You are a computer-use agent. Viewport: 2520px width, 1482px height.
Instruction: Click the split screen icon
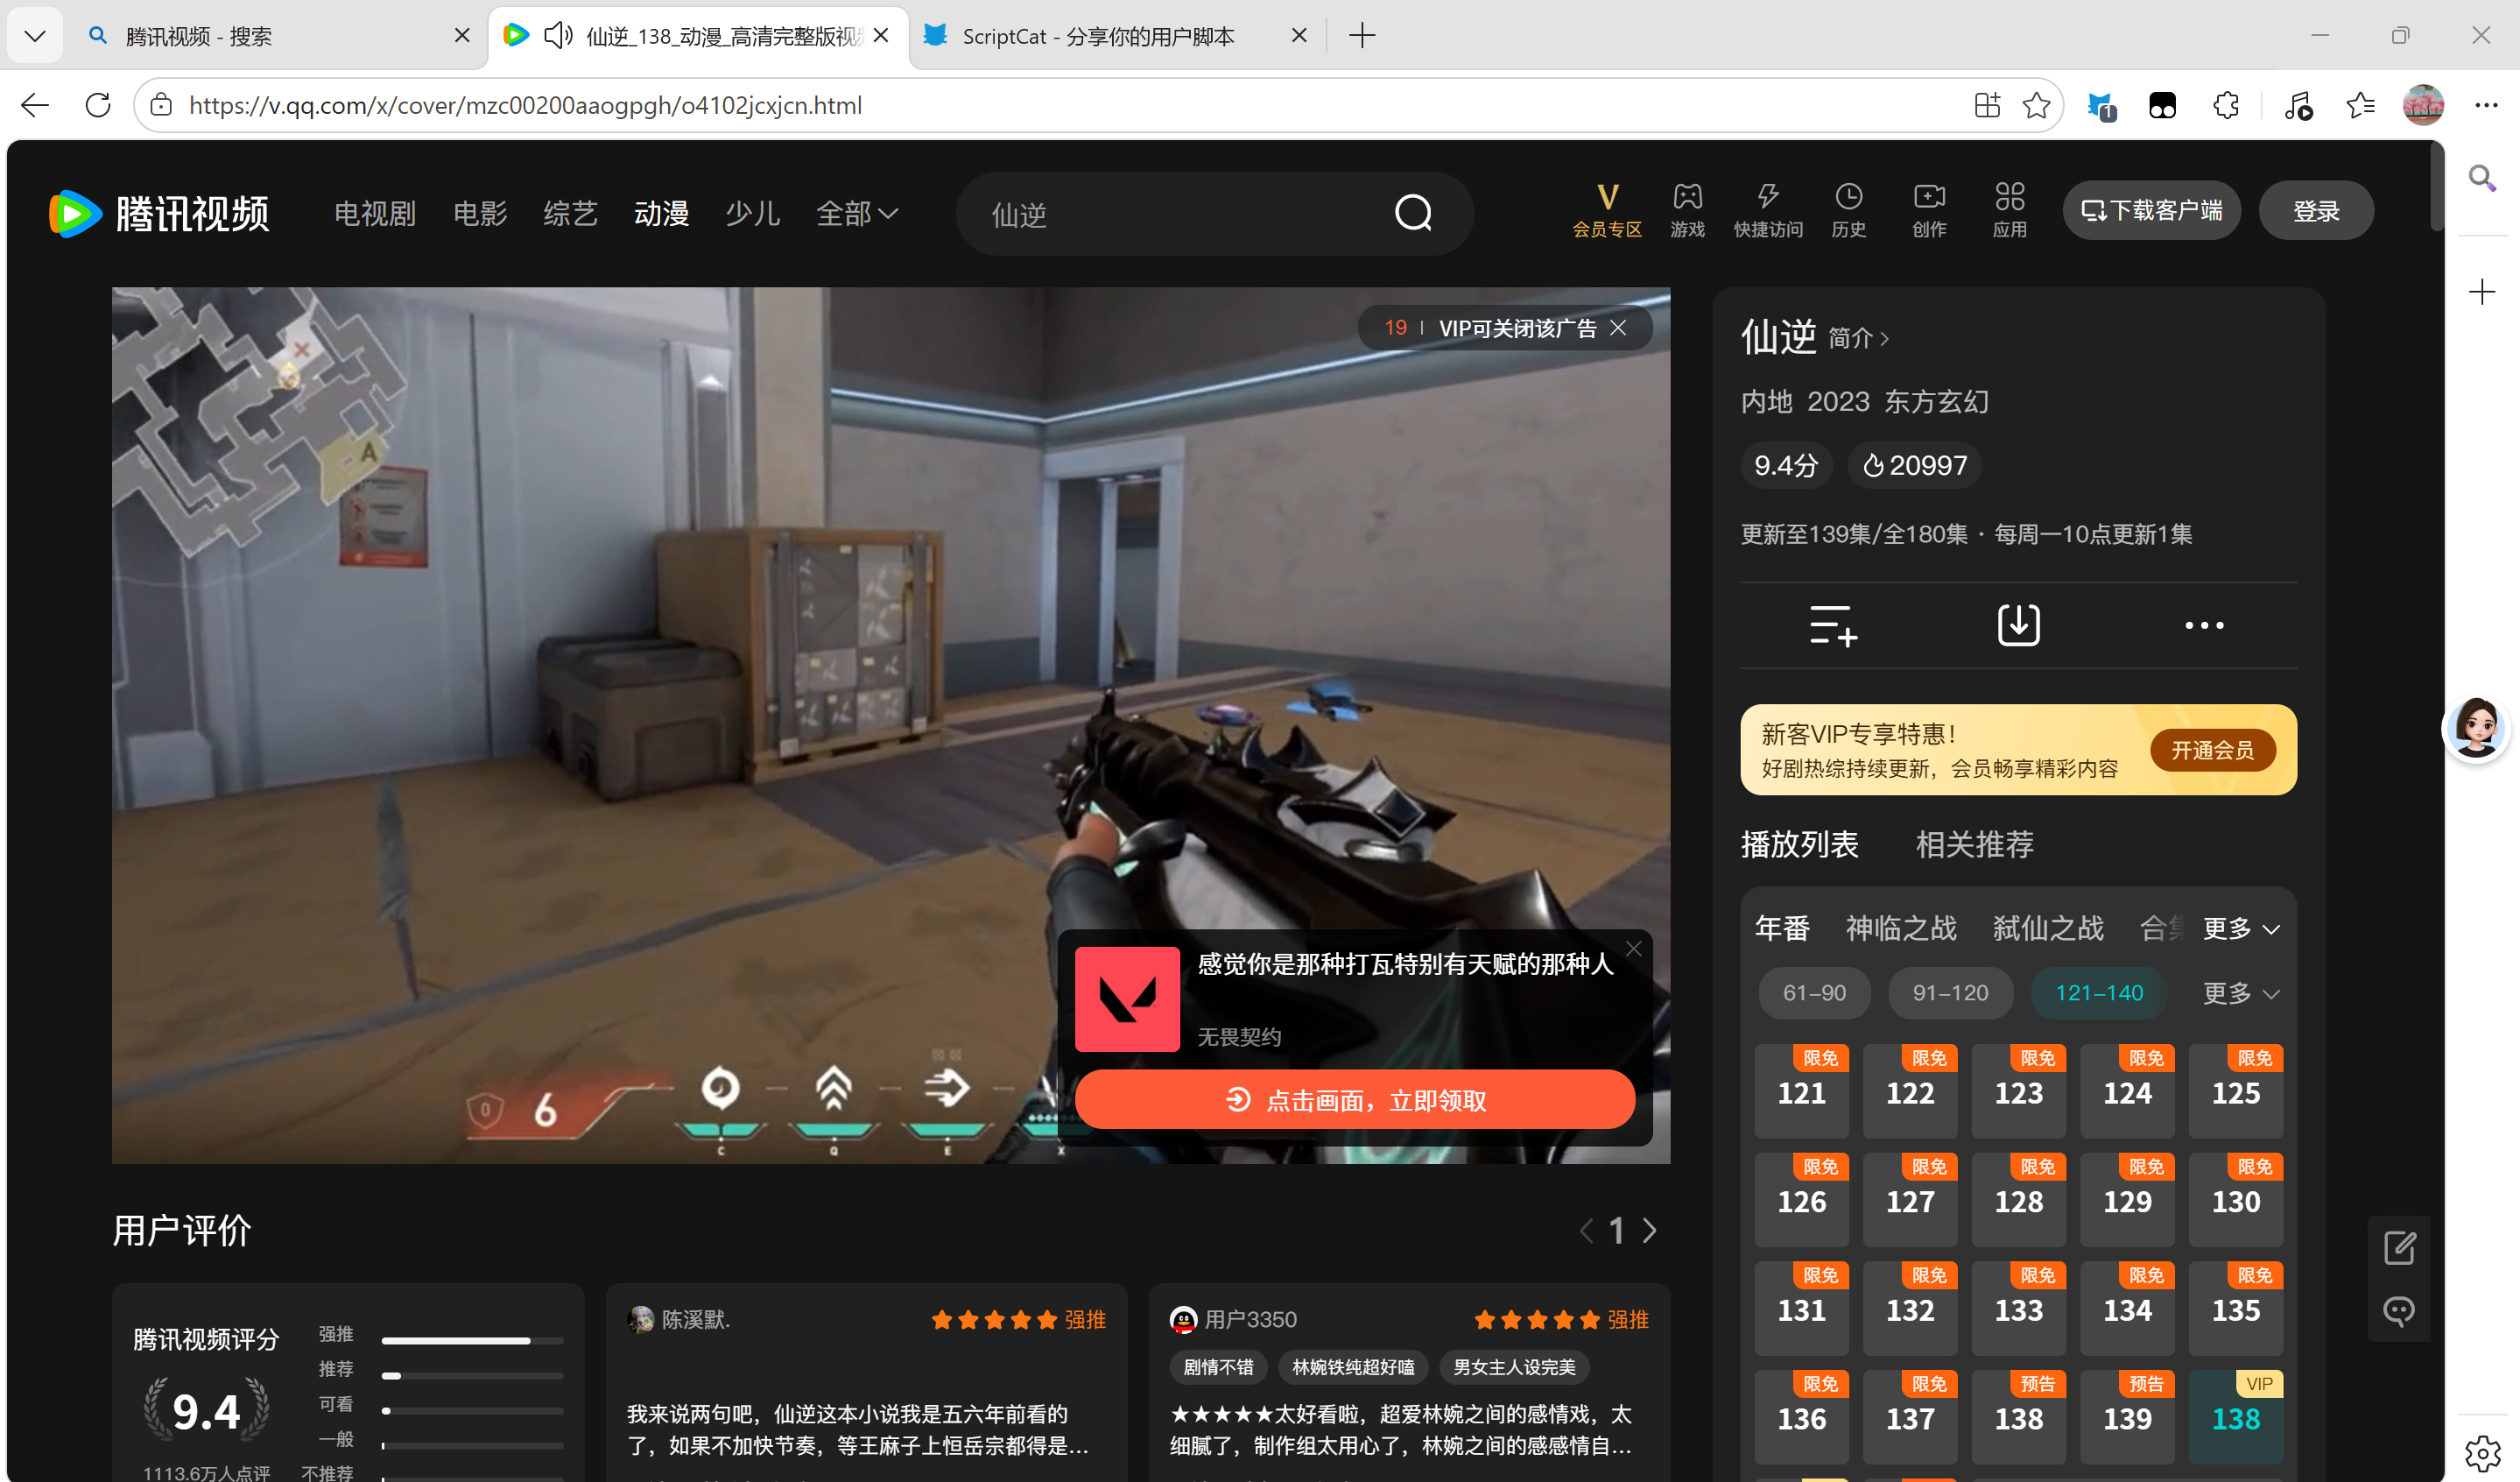click(1987, 105)
